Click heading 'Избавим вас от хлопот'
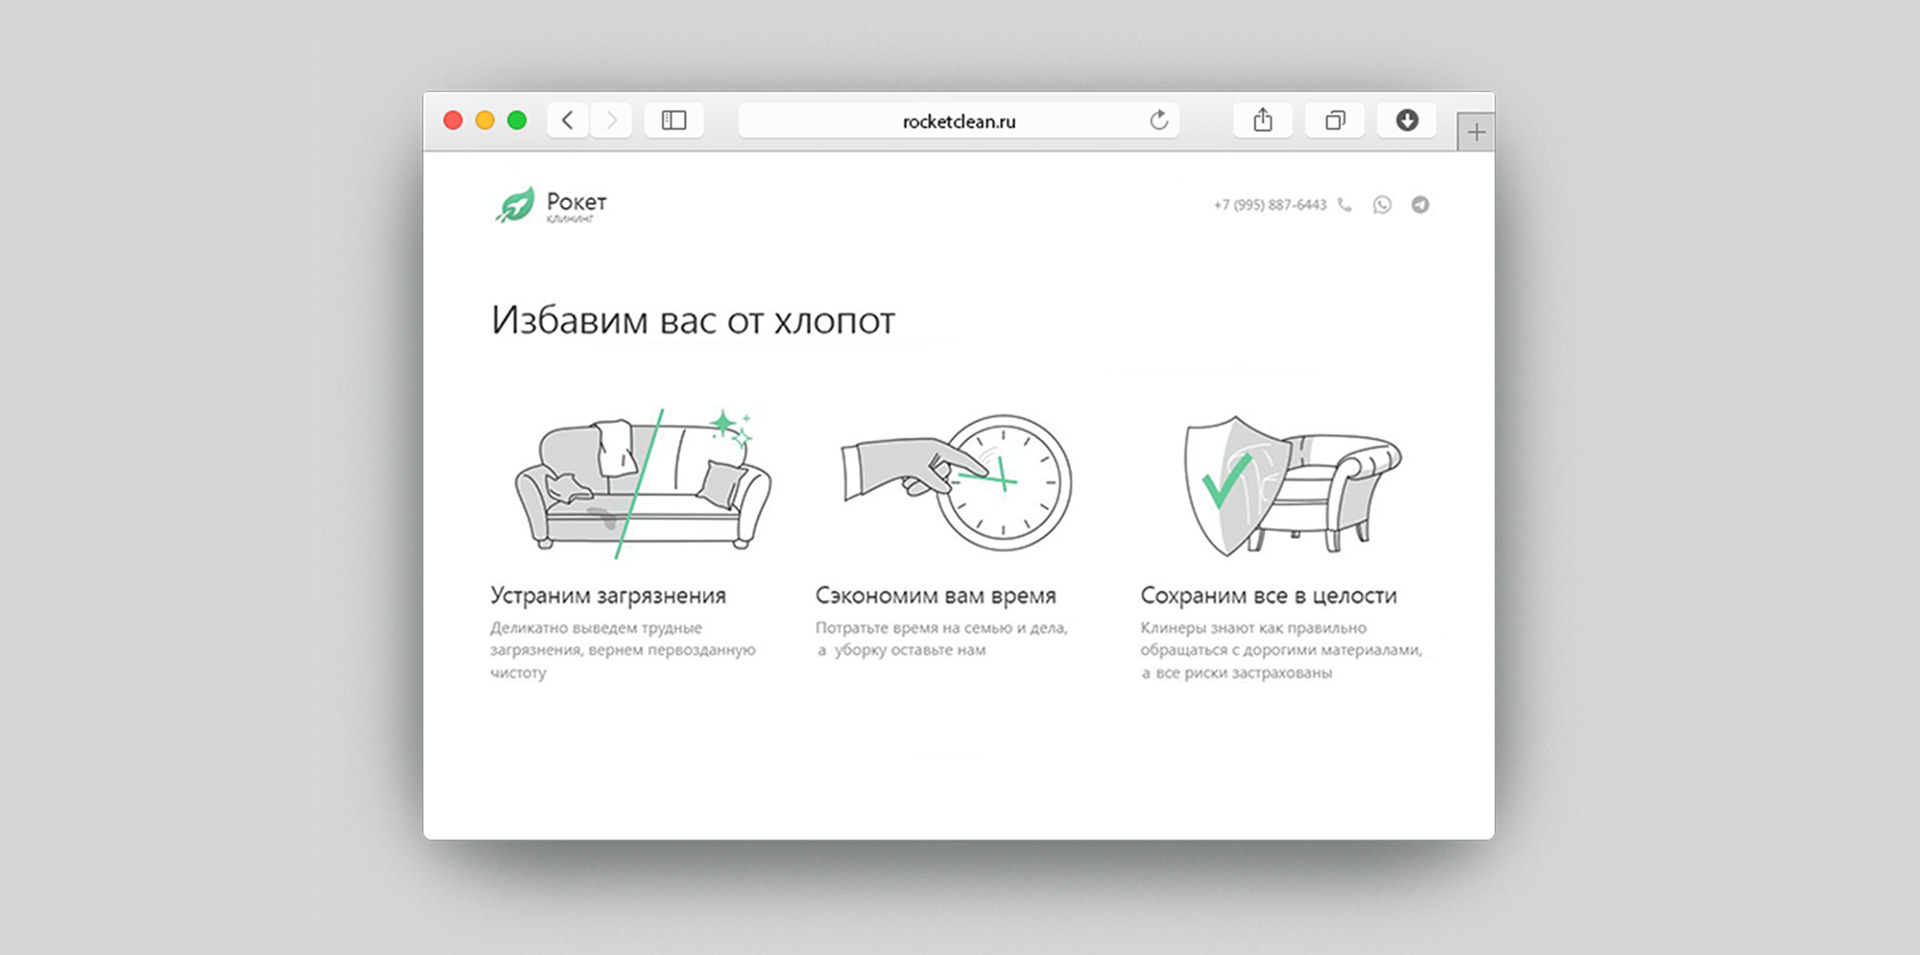1920x955 pixels. coord(693,320)
